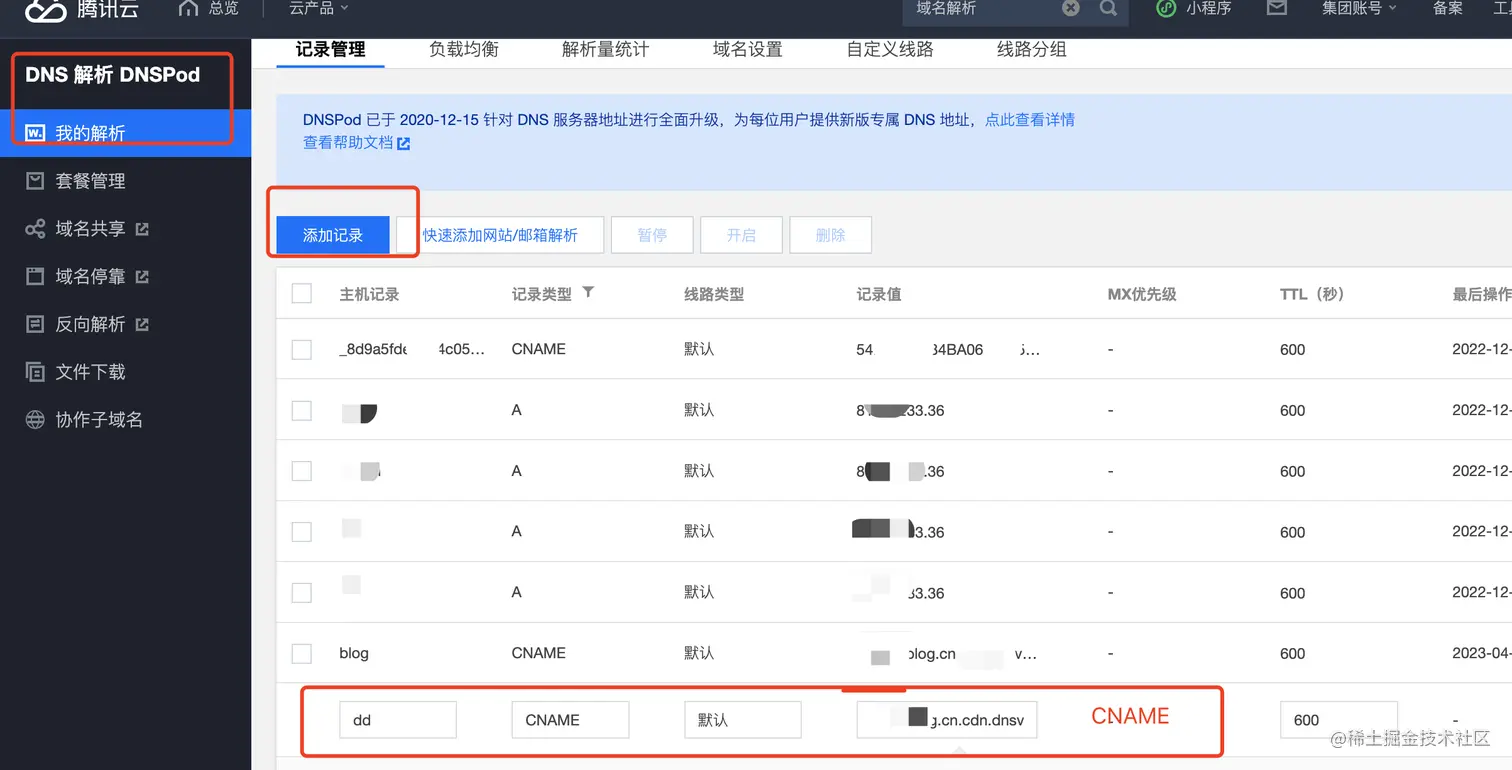Switch to the 负载均衡 tab

[464, 49]
